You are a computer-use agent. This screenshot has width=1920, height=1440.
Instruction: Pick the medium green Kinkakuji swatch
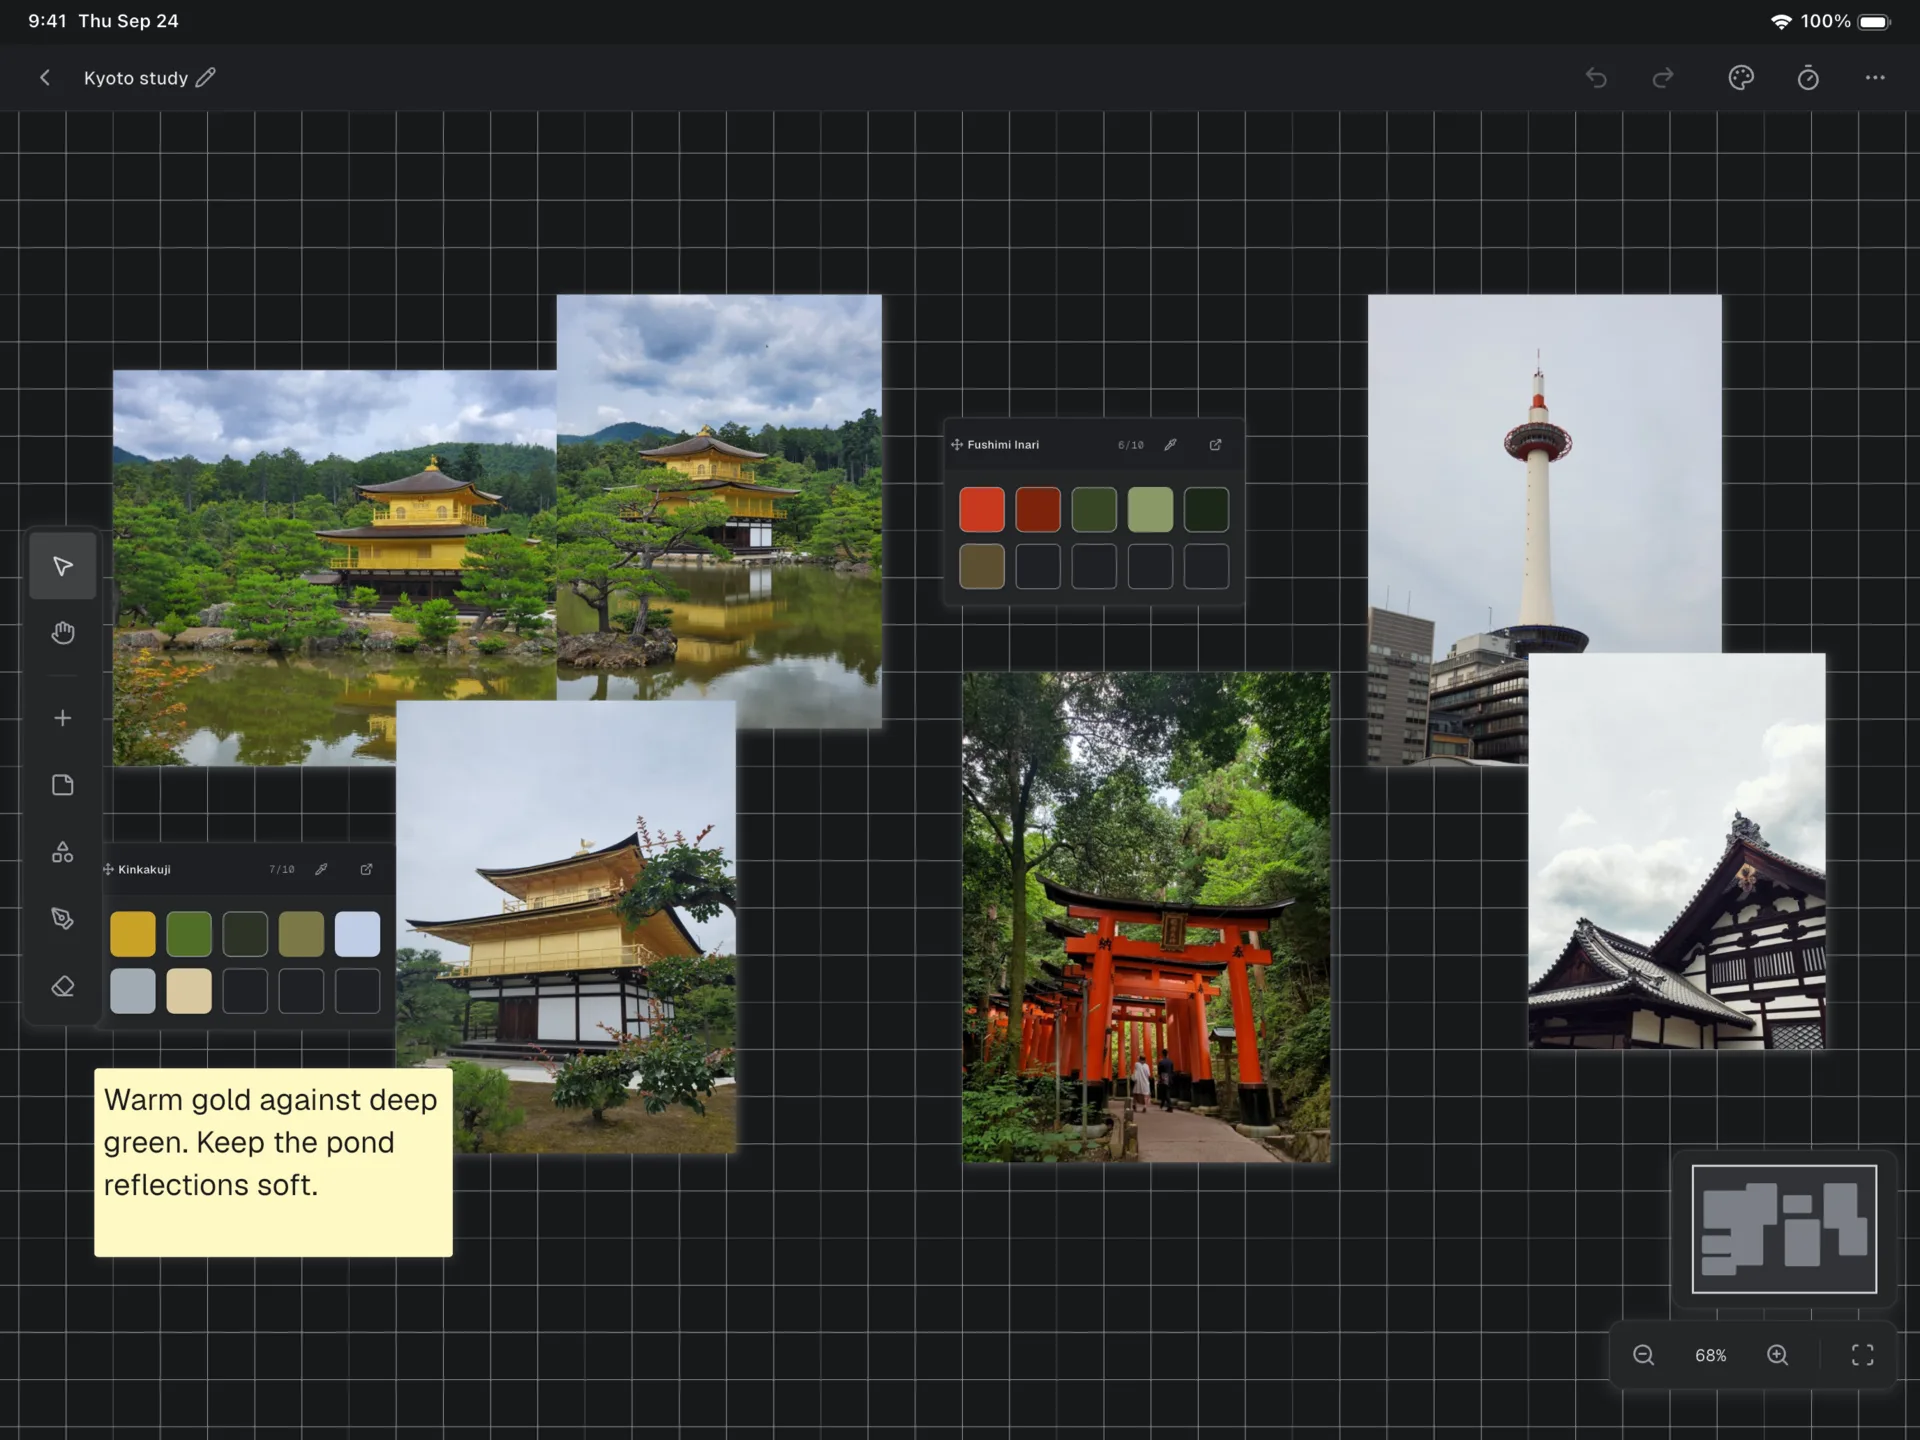point(189,934)
